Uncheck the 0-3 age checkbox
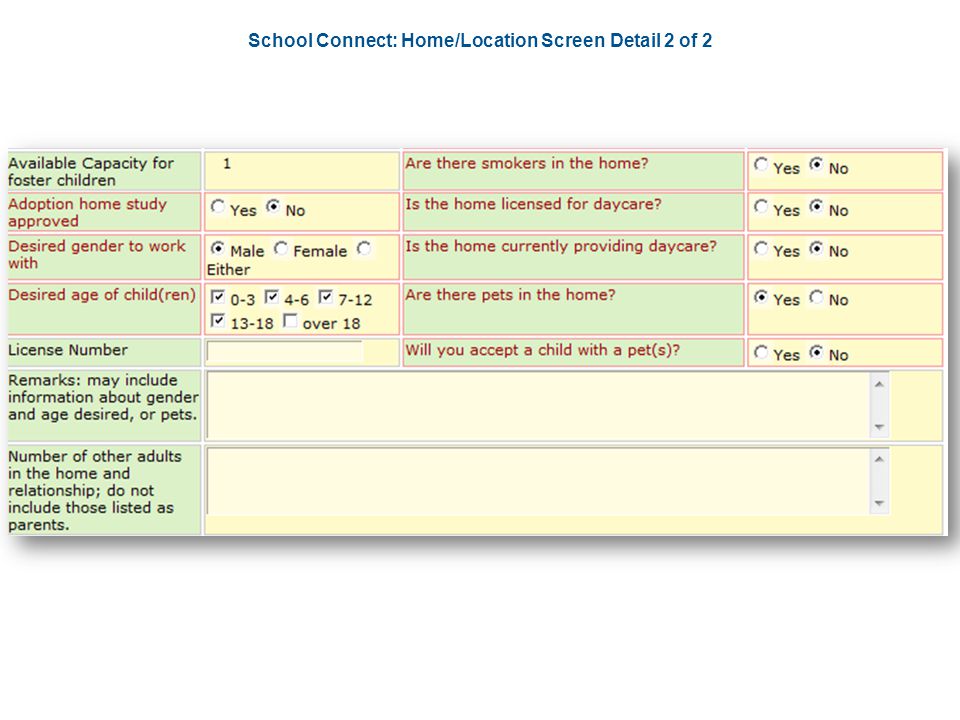The width and height of the screenshot is (960, 720). [217, 297]
